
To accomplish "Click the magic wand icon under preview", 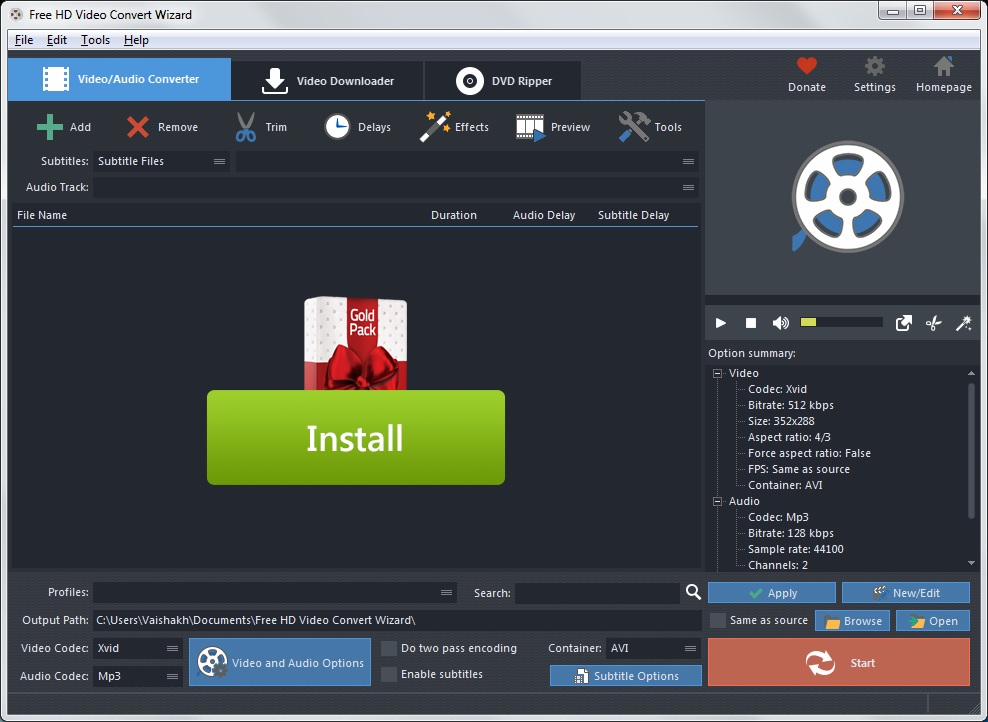I will (x=963, y=323).
